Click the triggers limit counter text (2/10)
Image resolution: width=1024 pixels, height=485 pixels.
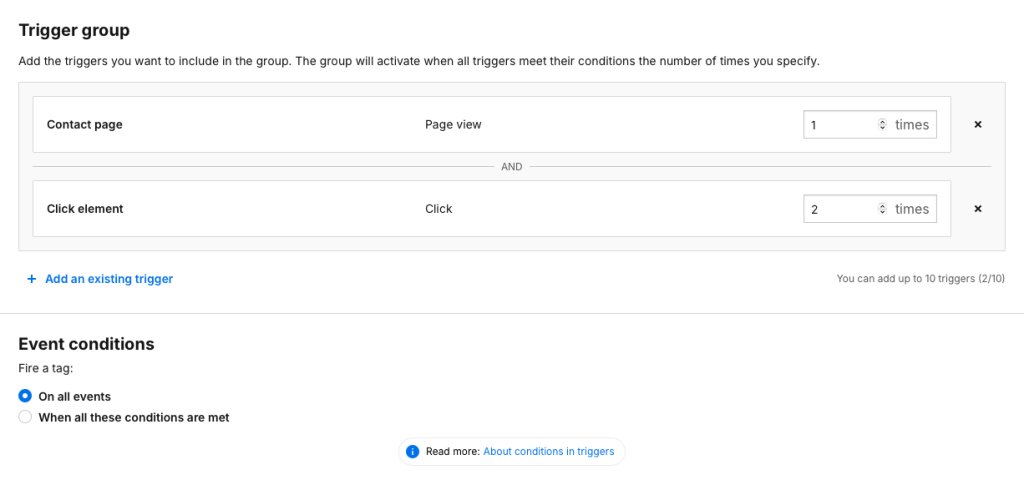point(991,279)
